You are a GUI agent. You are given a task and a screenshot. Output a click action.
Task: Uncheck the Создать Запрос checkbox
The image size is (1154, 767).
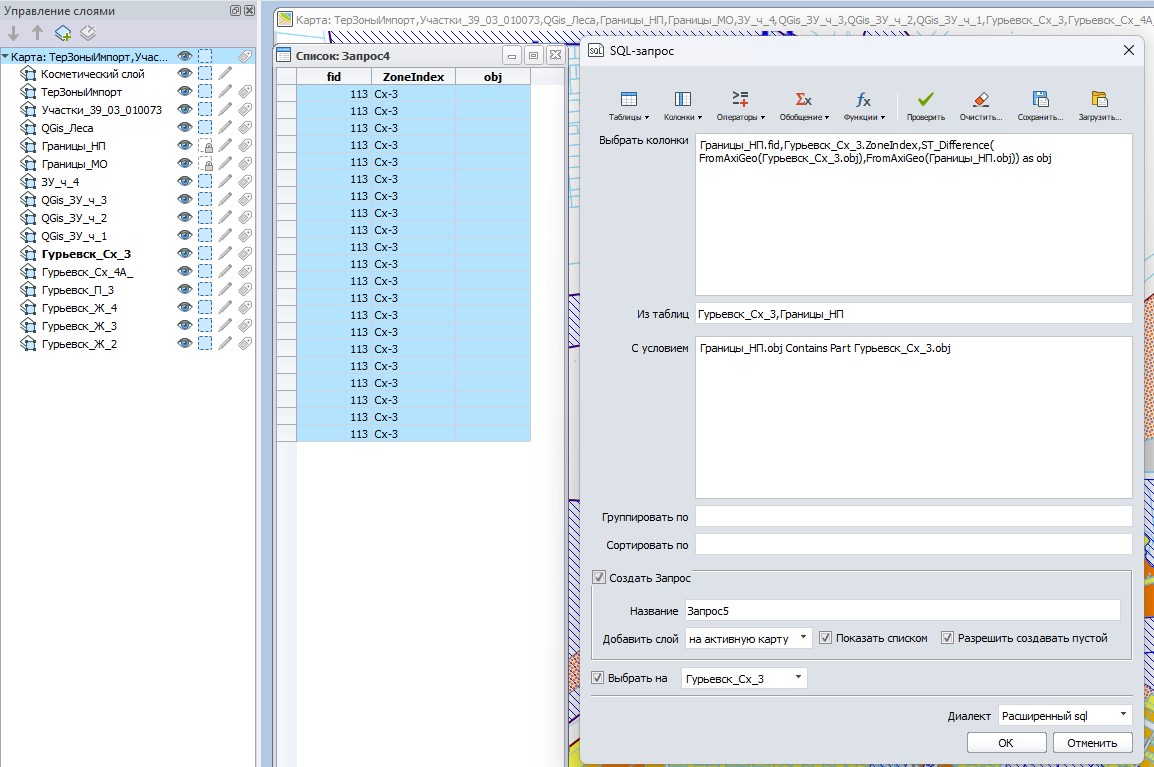(599, 578)
